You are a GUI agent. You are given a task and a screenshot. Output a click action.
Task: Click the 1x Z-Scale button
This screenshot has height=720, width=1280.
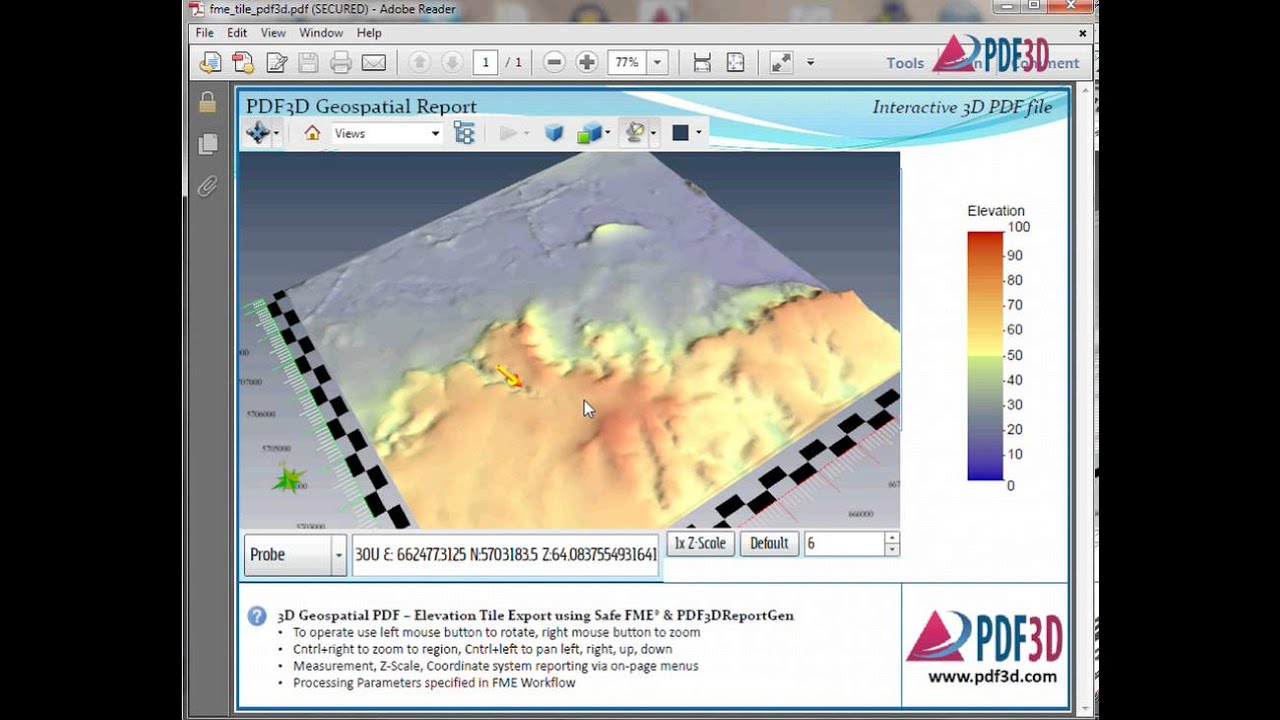point(700,543)
